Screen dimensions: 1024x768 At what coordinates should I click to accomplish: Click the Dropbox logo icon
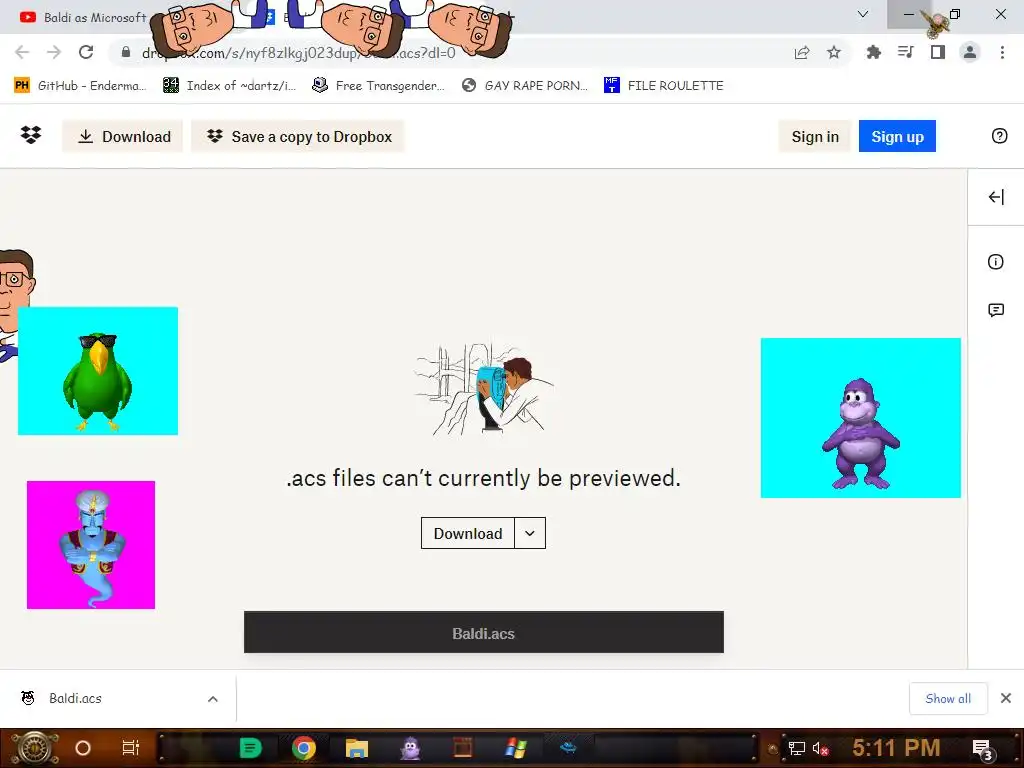31,135
